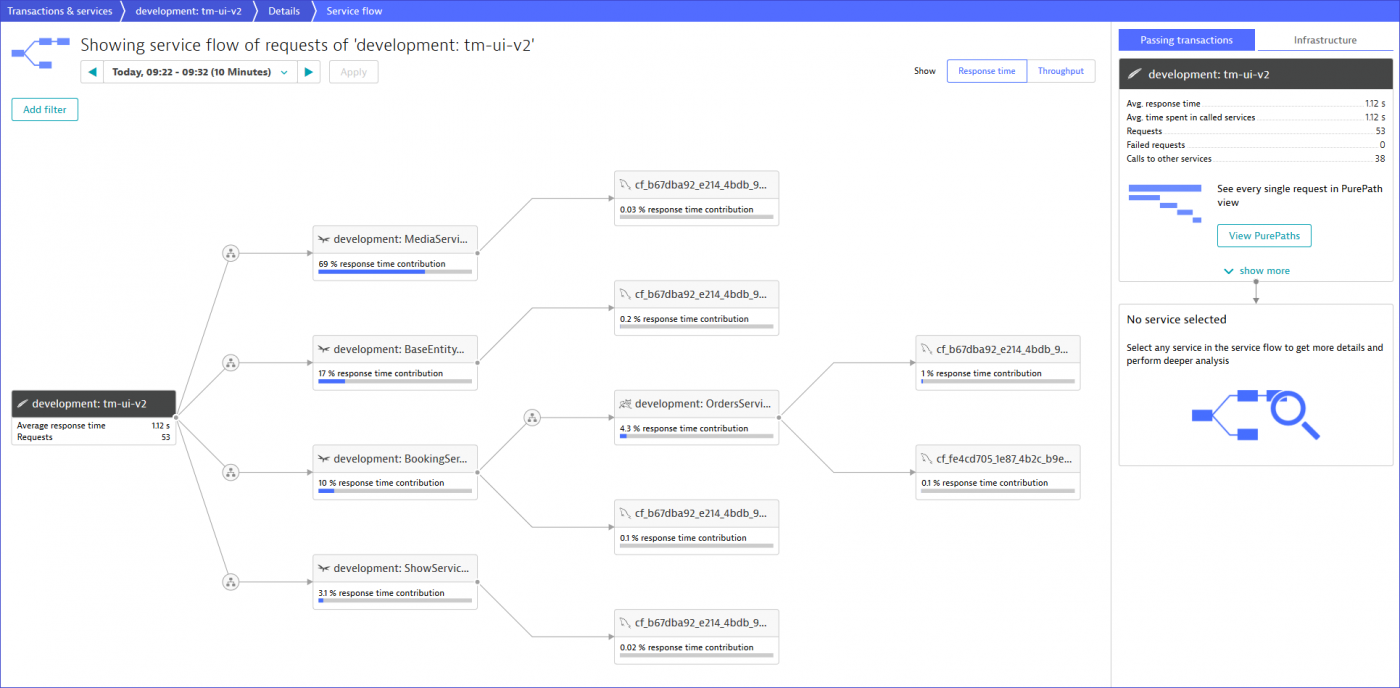This screenshot has width=1400, height=688.
Task: Click the previous timeframe arrow
Action: pyautogui.click(x=91, y=71)
